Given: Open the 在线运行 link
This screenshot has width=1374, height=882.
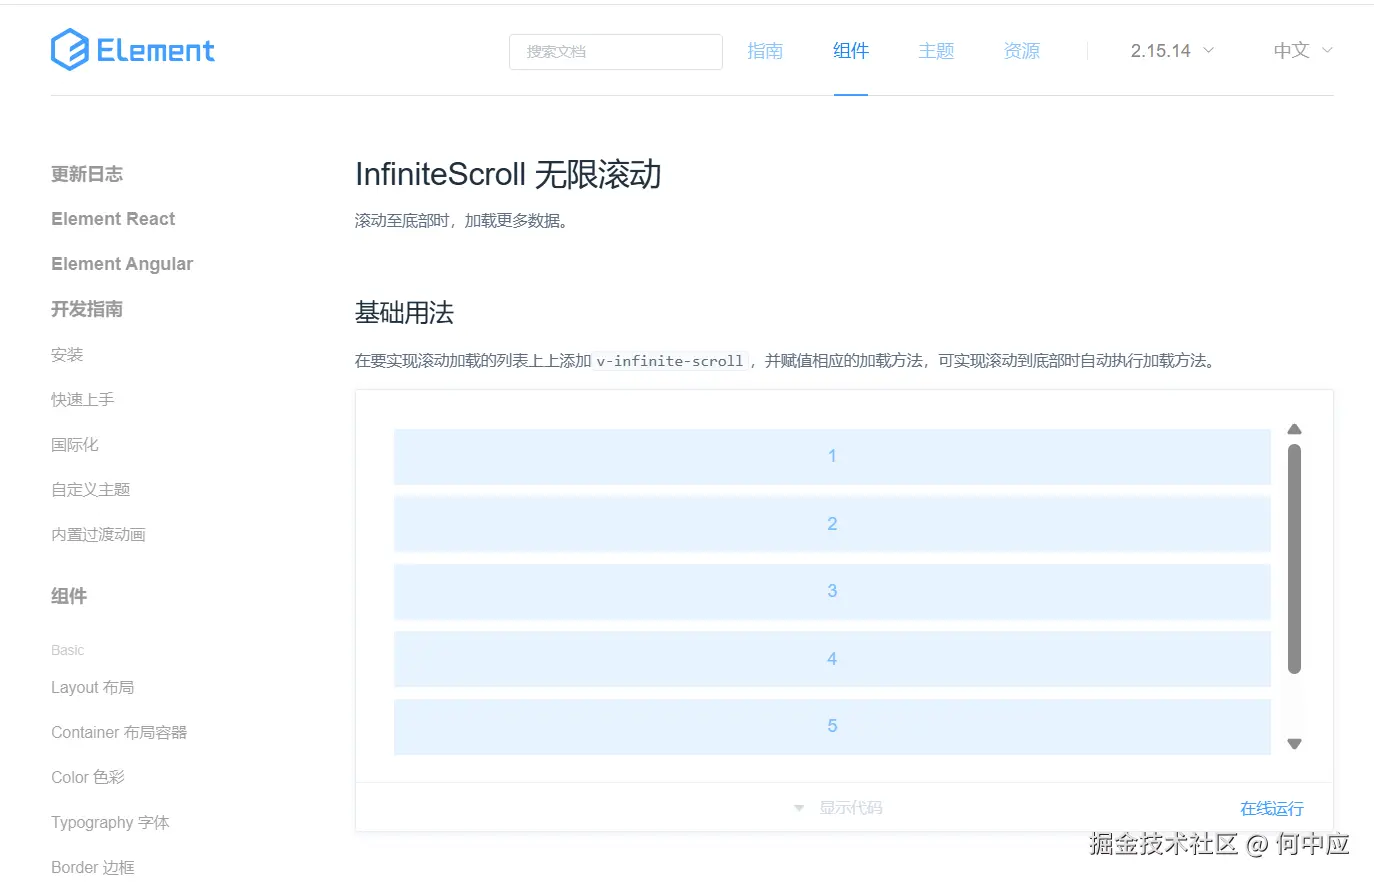Looking at the screenshot, I should [1271, 807].
